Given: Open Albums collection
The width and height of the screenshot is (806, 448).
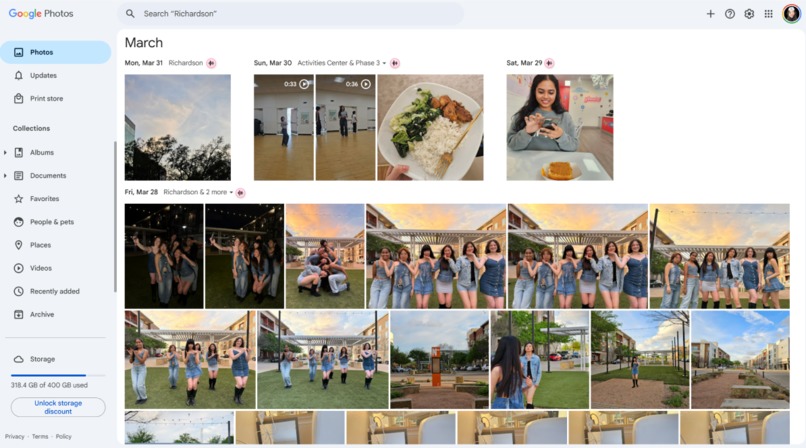Looking at the screenshot, I should (x=42, y=153).
